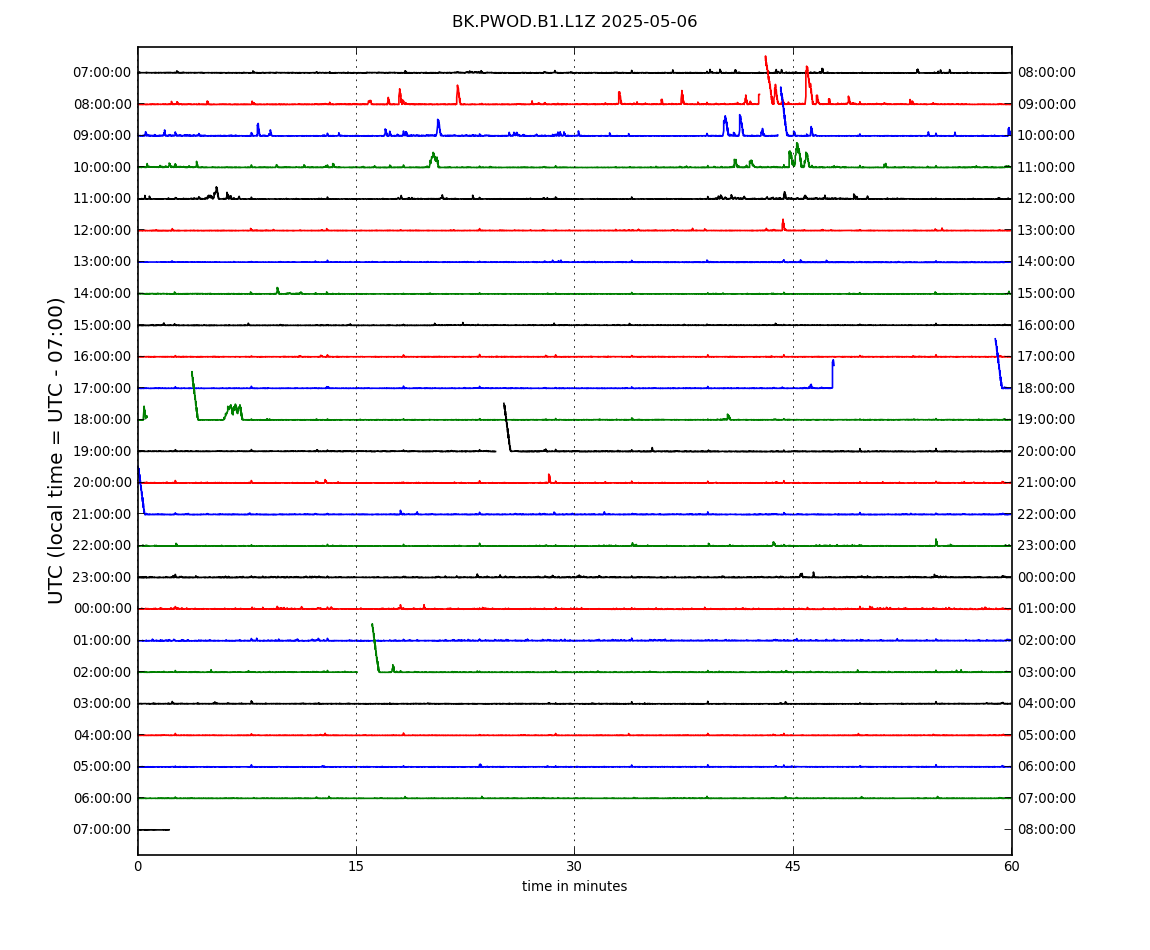Click the 'time in minutes' axis label
Screen dimensions: 1150x950
574,886
